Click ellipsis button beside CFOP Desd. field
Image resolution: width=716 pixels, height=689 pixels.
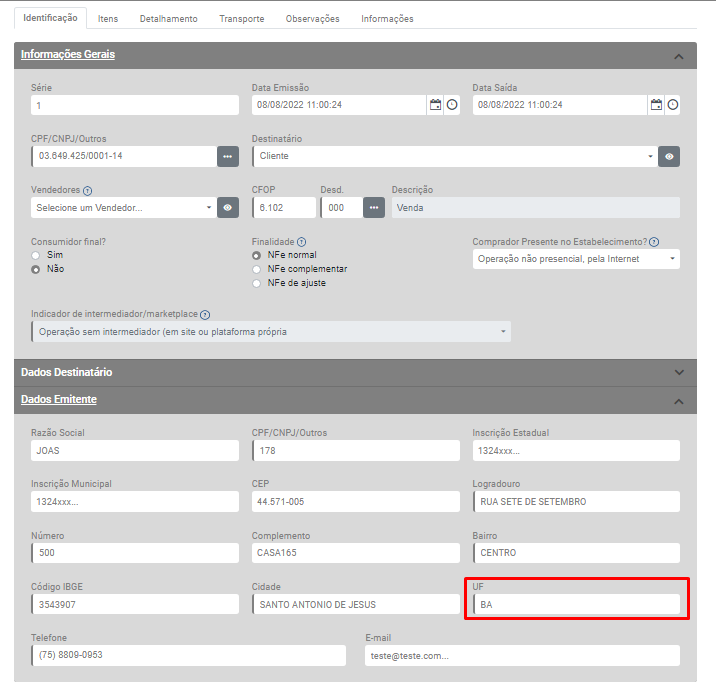pos(374,207)
